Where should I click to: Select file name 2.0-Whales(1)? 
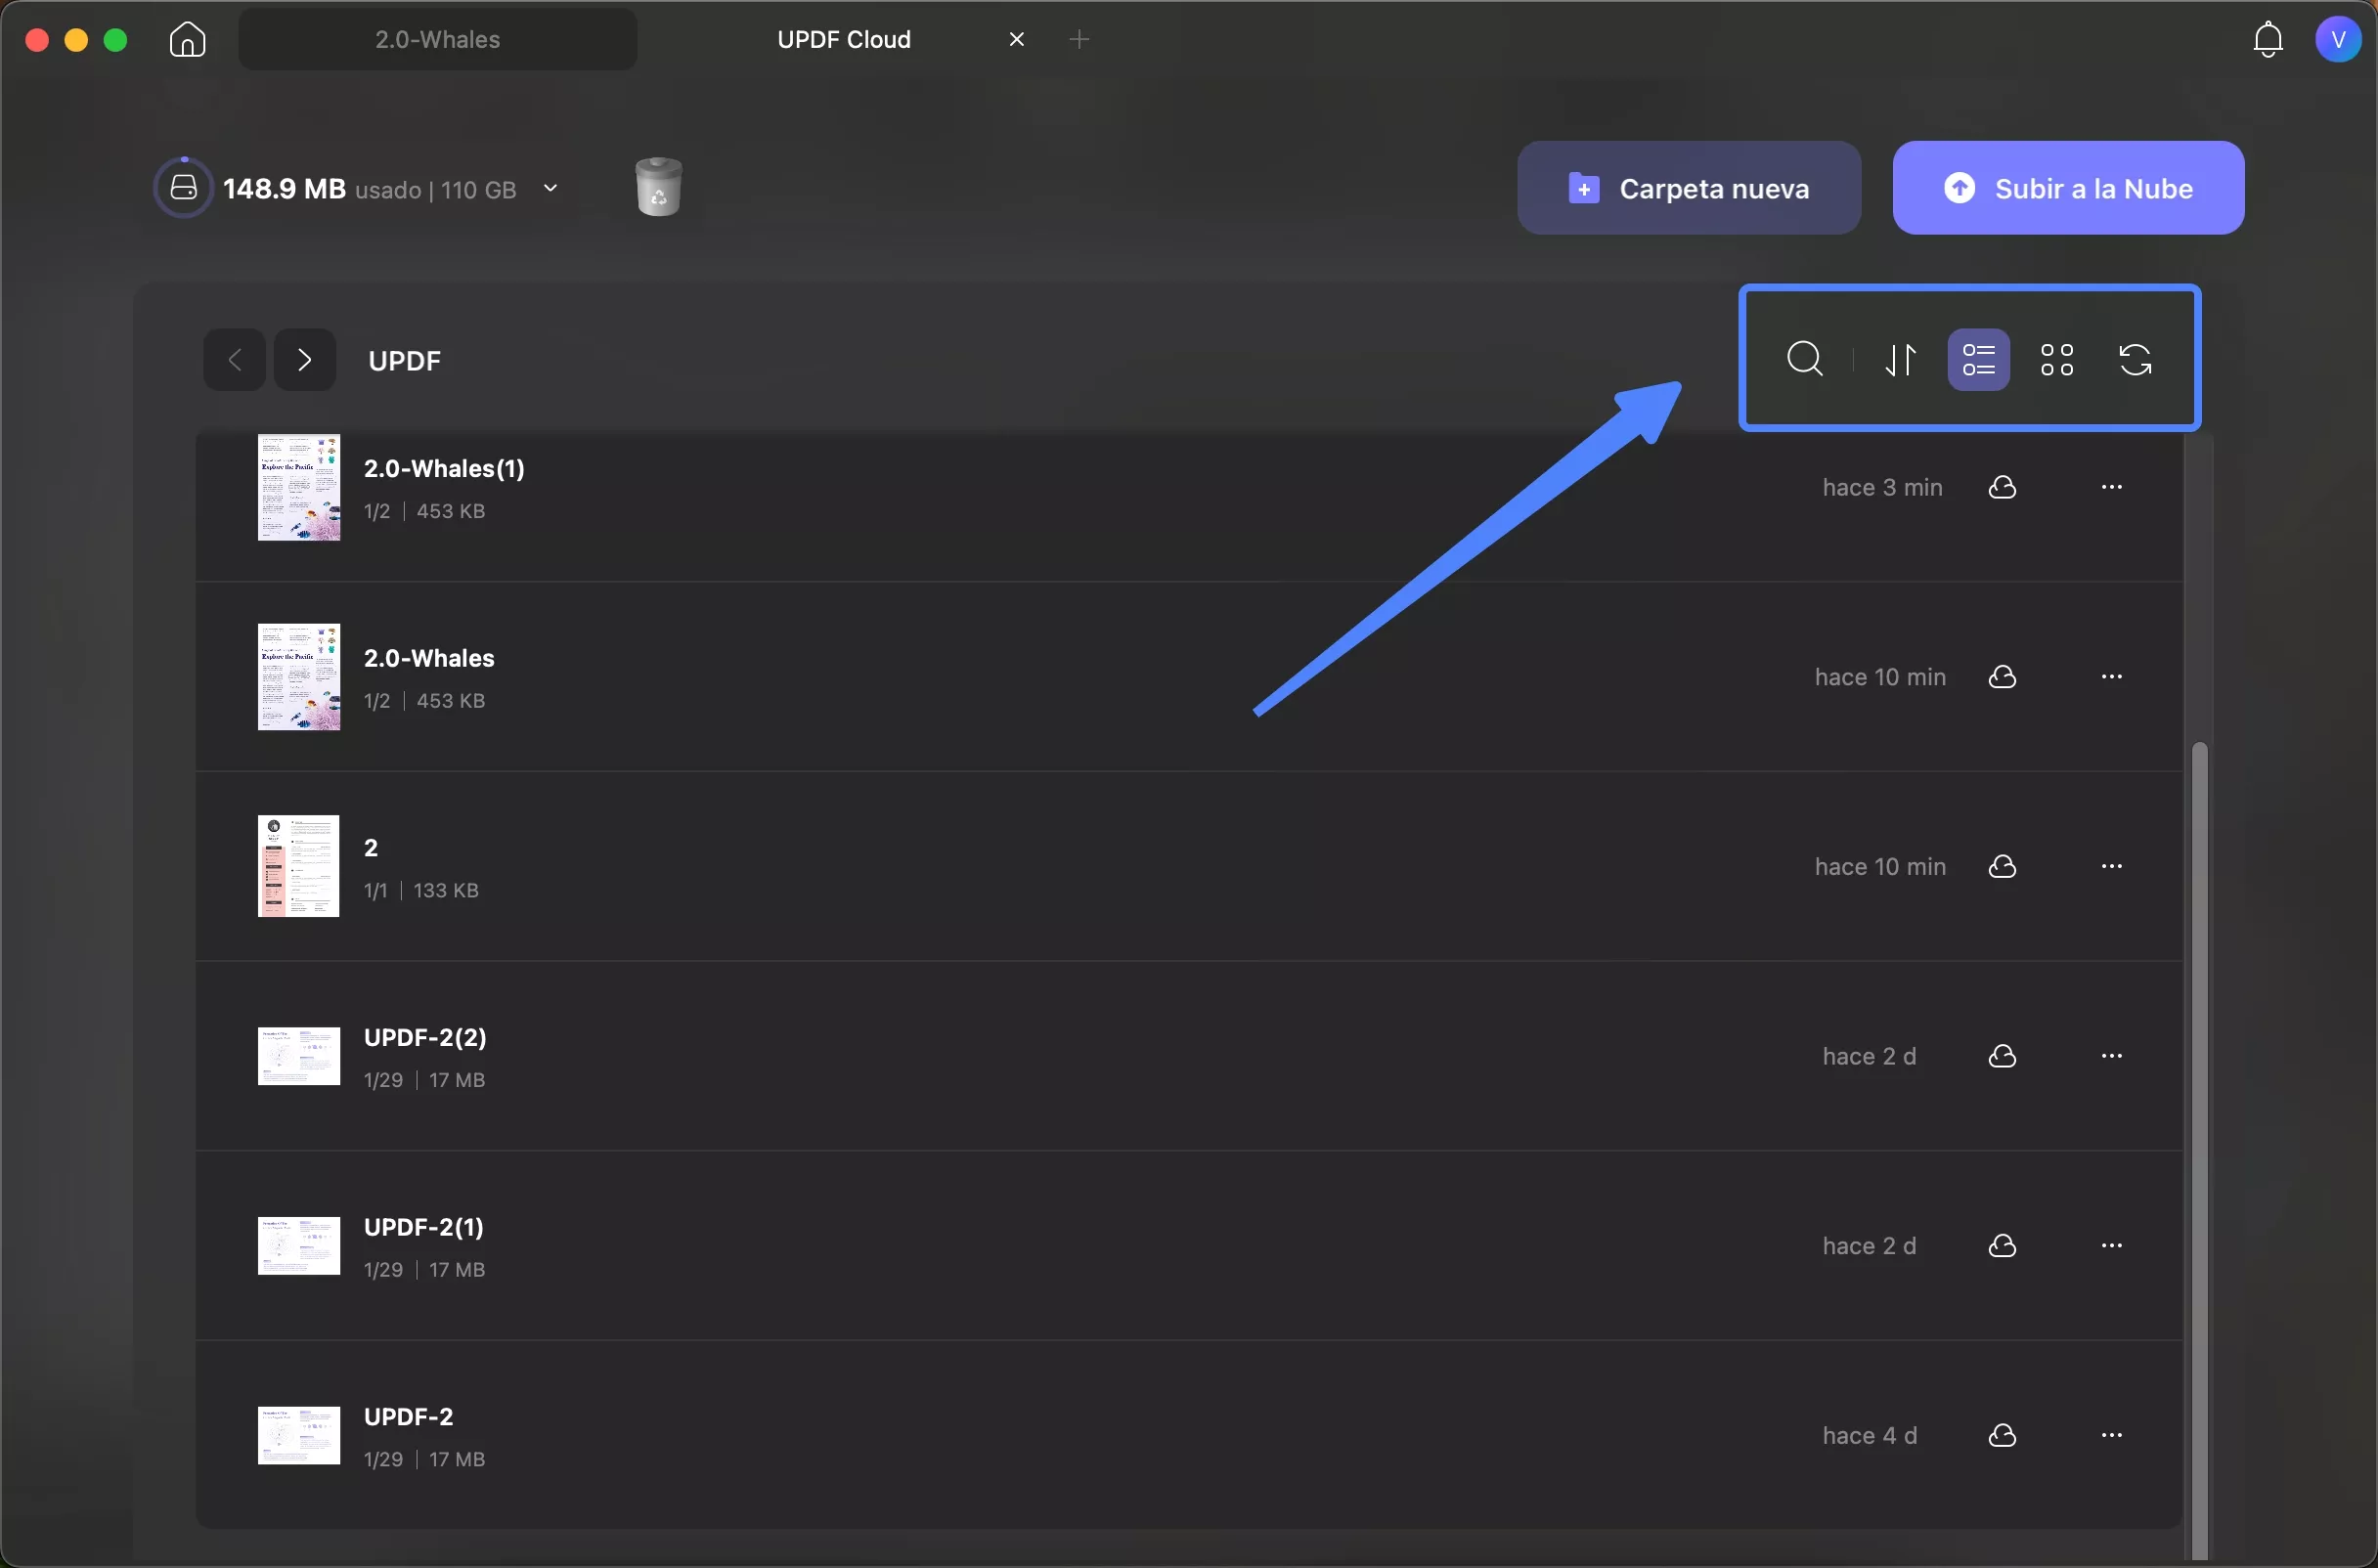click(x=444, y=468)
